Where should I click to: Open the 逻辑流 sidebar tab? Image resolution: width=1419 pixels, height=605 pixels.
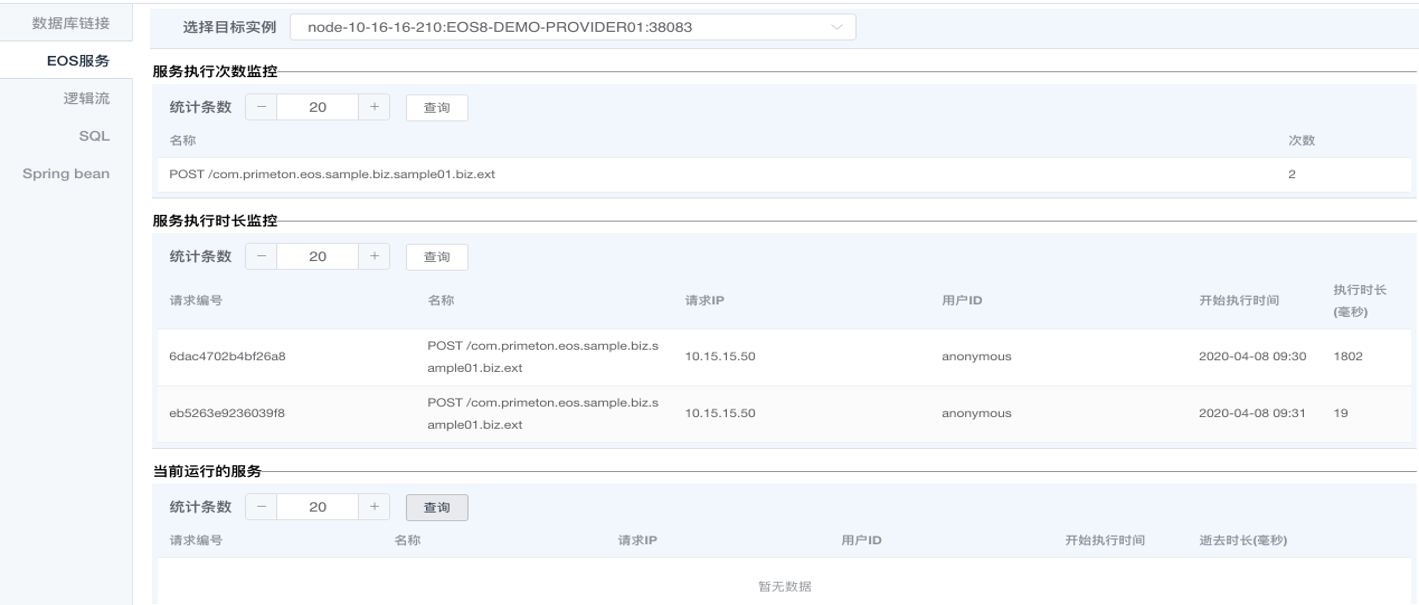click(x=87, y=98)
